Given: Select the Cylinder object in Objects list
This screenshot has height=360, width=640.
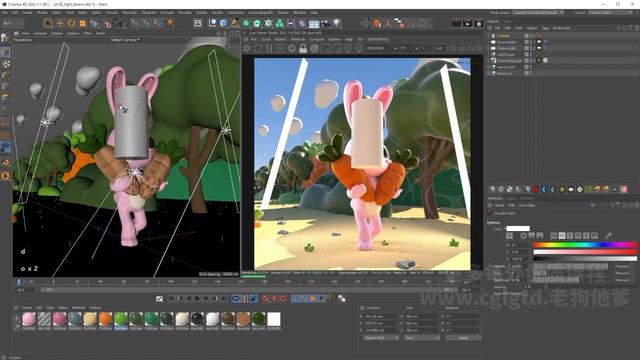Looking at the screenshot, I should [503, 36].
